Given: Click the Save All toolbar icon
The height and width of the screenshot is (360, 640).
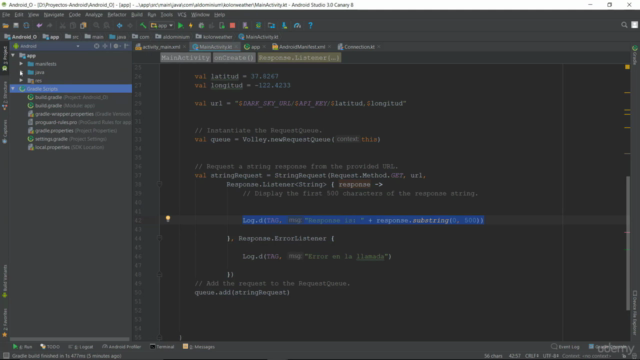Looking at the screenshot, I should (x=16, y=25).
